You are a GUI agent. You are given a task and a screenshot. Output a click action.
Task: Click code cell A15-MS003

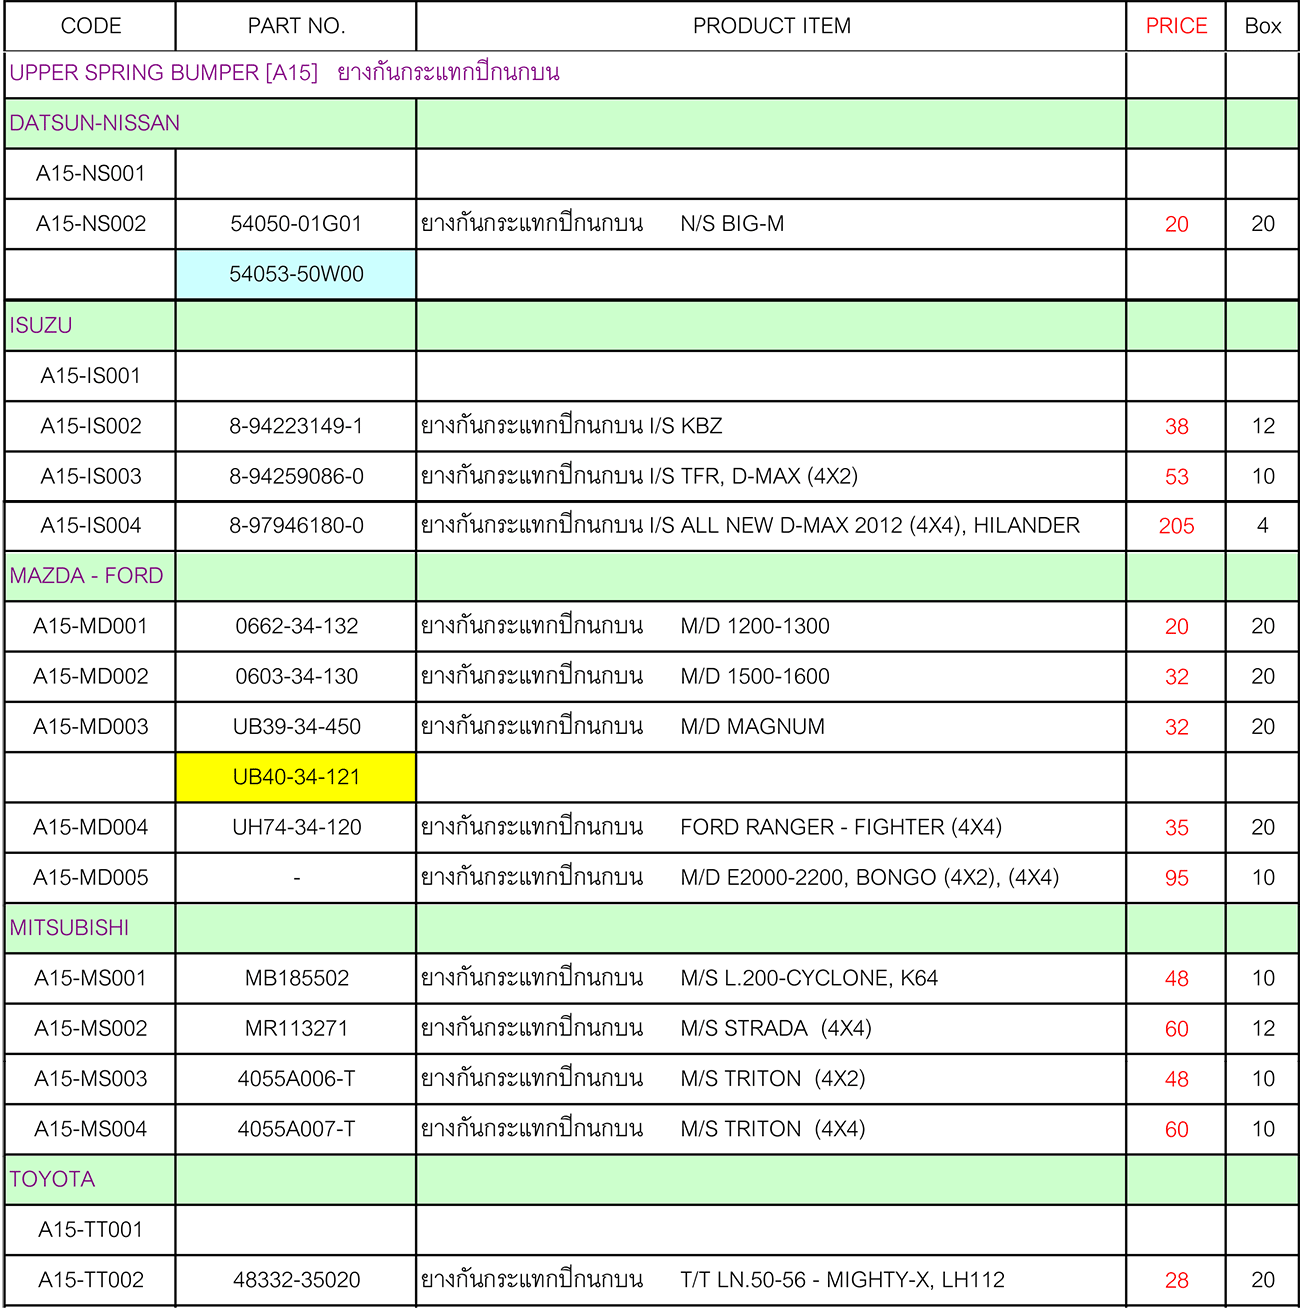(91, 1079)
